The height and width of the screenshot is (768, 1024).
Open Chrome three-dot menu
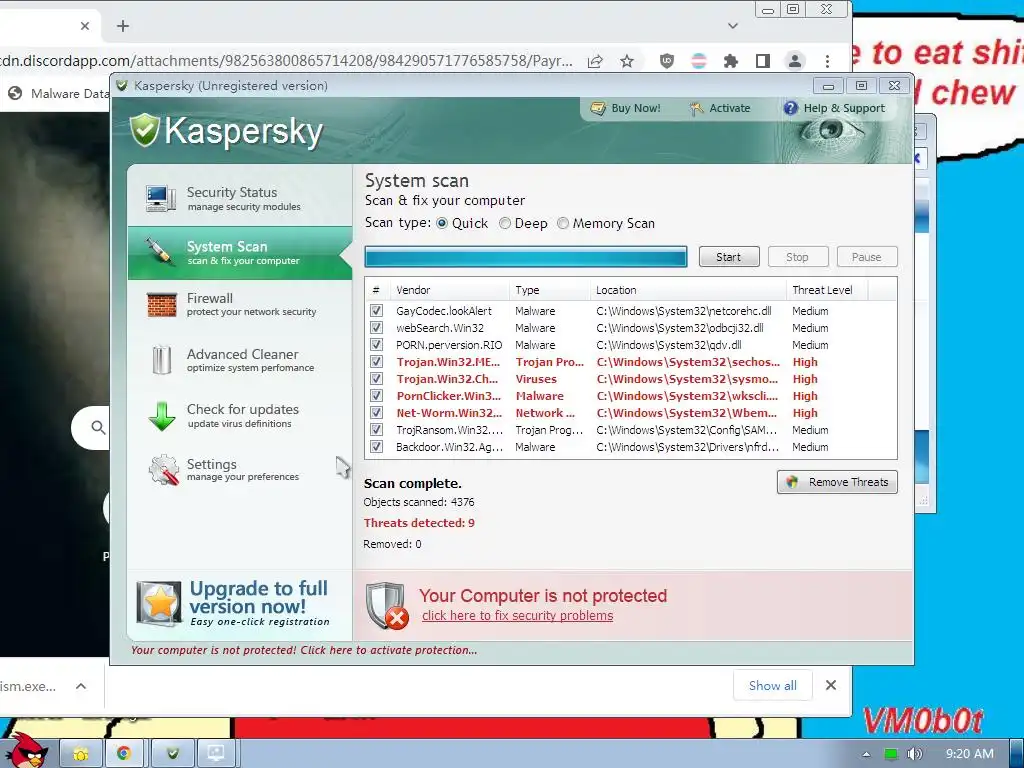tap(827, 61)
